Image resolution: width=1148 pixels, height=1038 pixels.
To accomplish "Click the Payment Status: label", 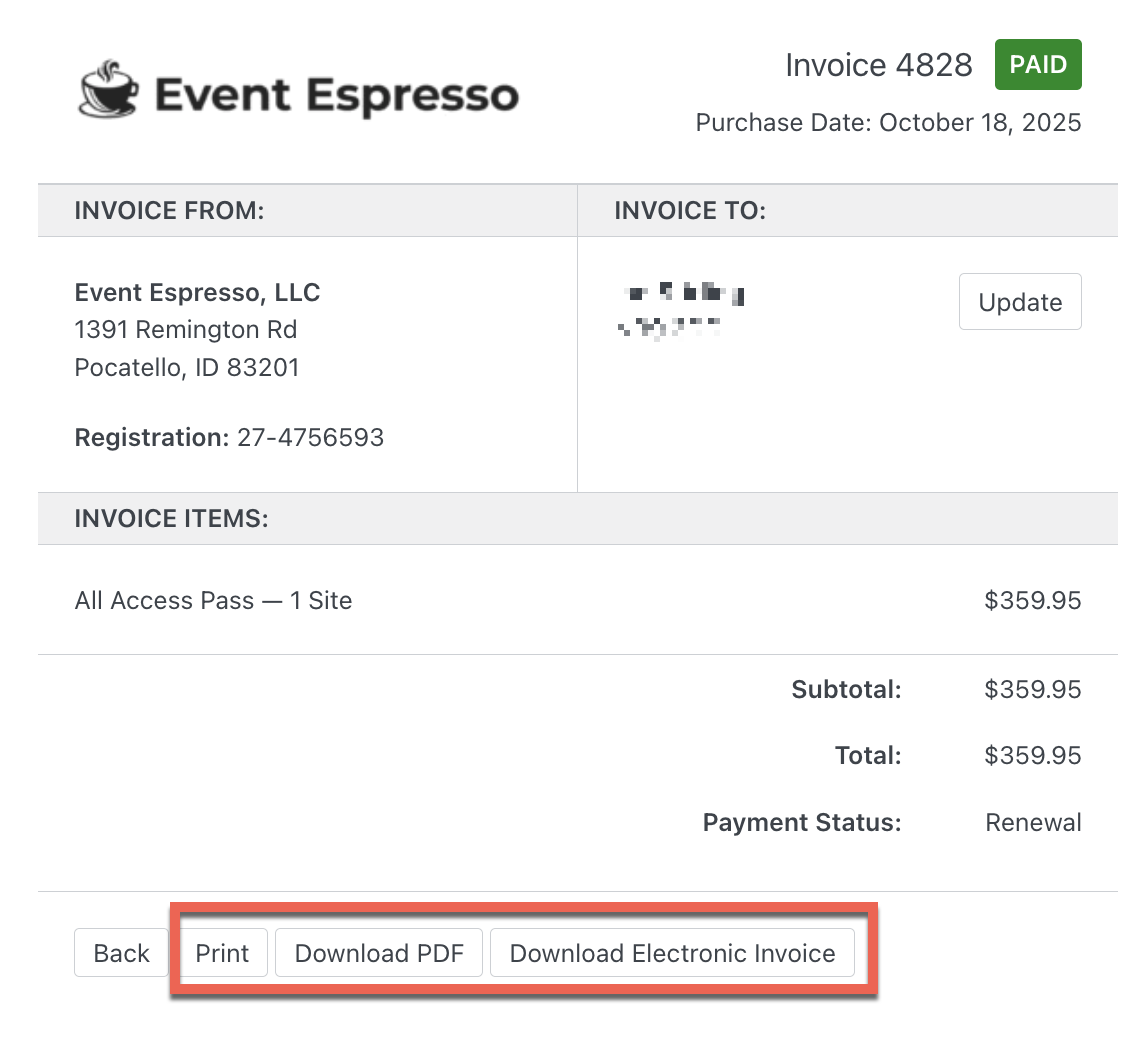I will (802, 823).
